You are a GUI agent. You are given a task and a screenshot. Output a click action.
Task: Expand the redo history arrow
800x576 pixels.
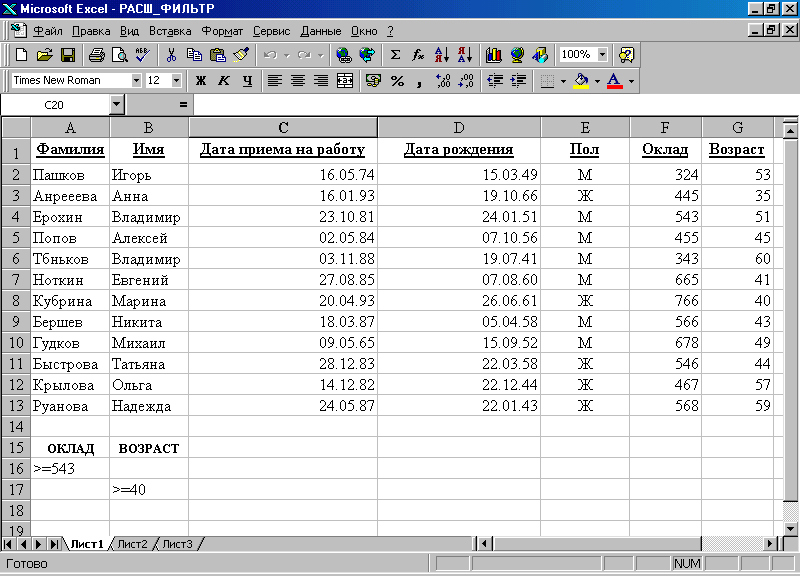click(320, 55)
